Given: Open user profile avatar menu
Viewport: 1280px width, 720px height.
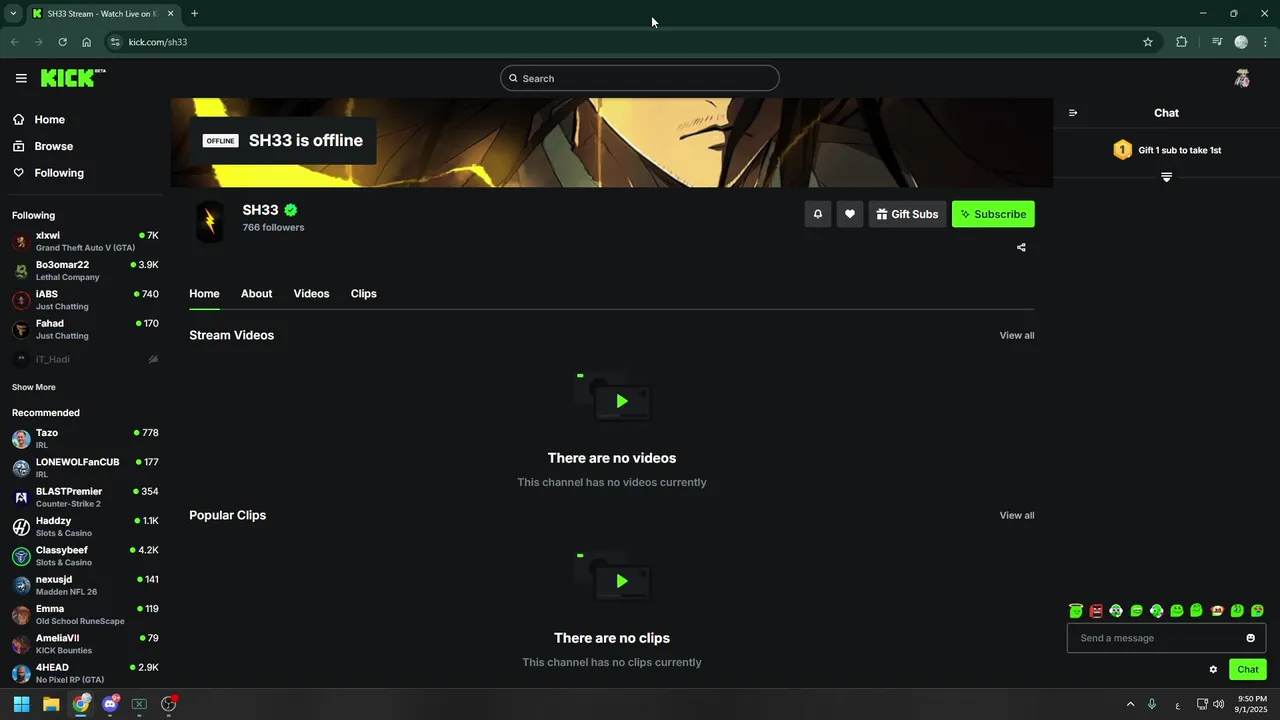Looking at the screenshot, I should pyautogui.click(x=1242, y=78).
